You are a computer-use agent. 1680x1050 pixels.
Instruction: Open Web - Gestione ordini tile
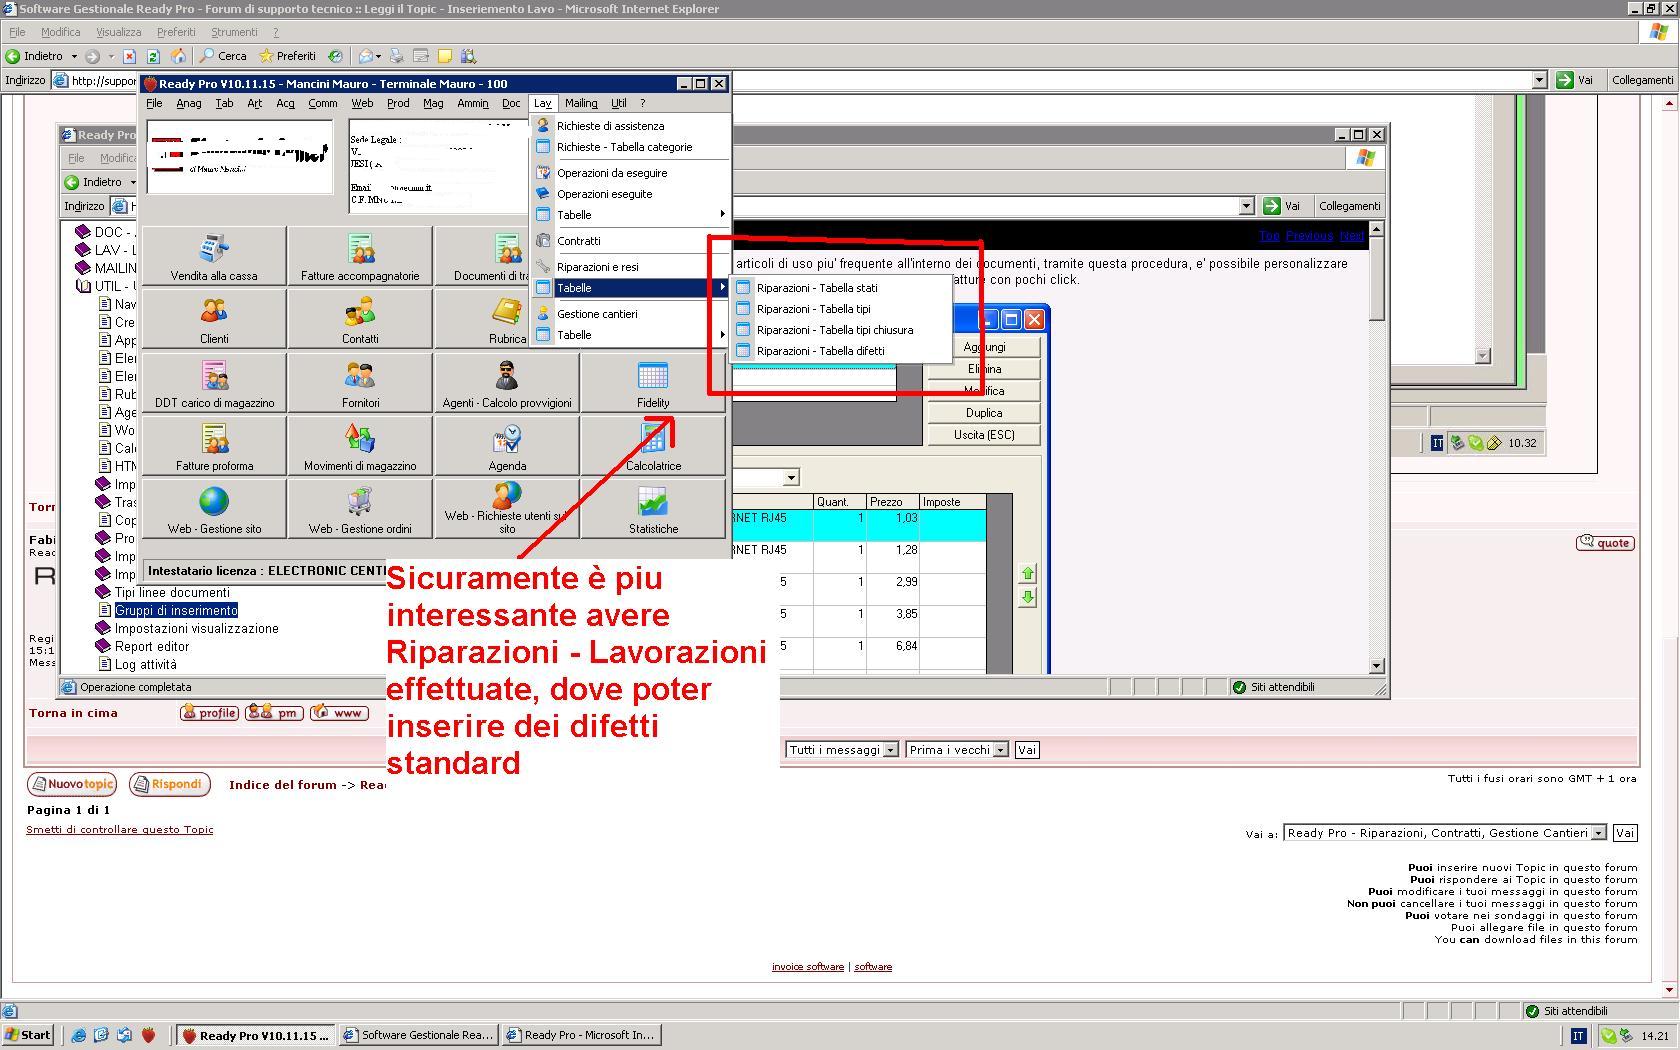(x=360, y=509)
